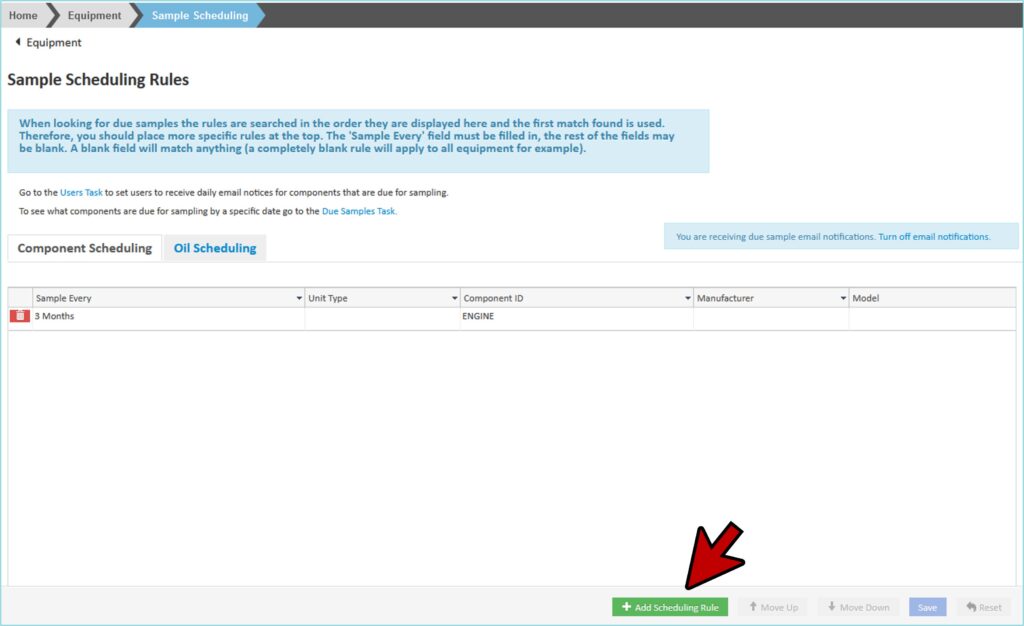Open the Manufacturer column dropdown

[x=843, y=298]
